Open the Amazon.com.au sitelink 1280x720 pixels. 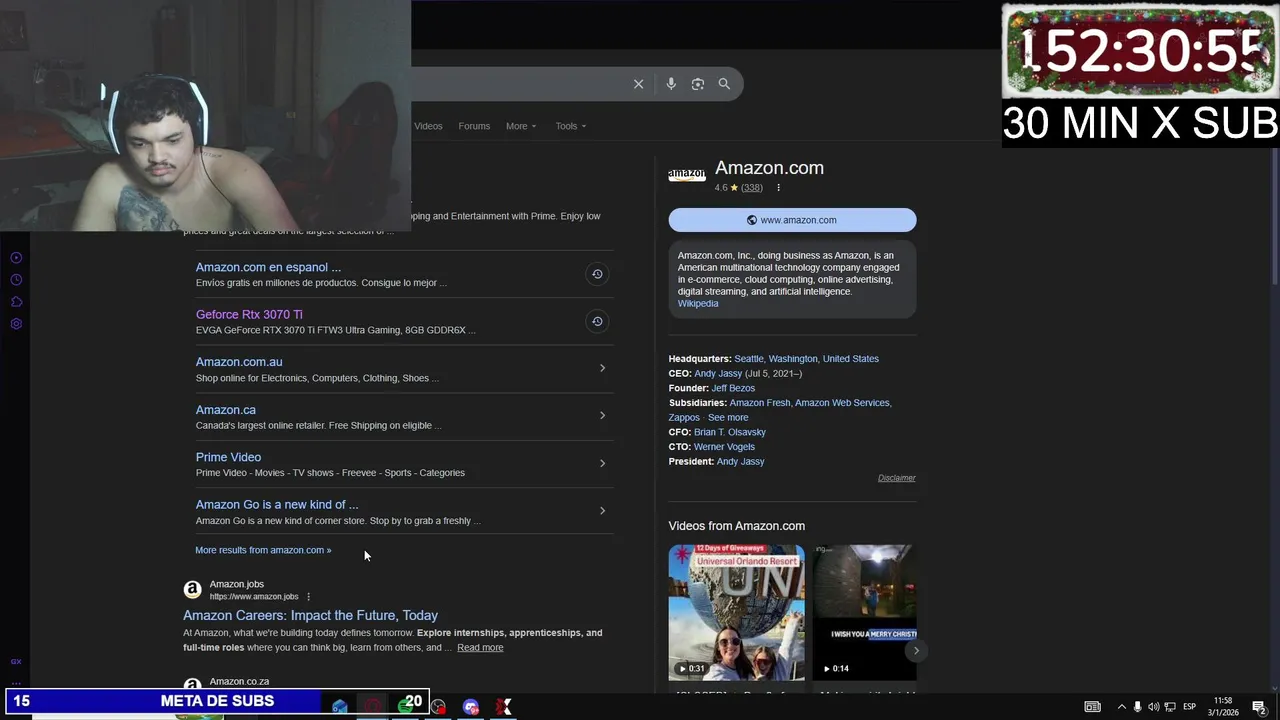[x=239, y=362]
